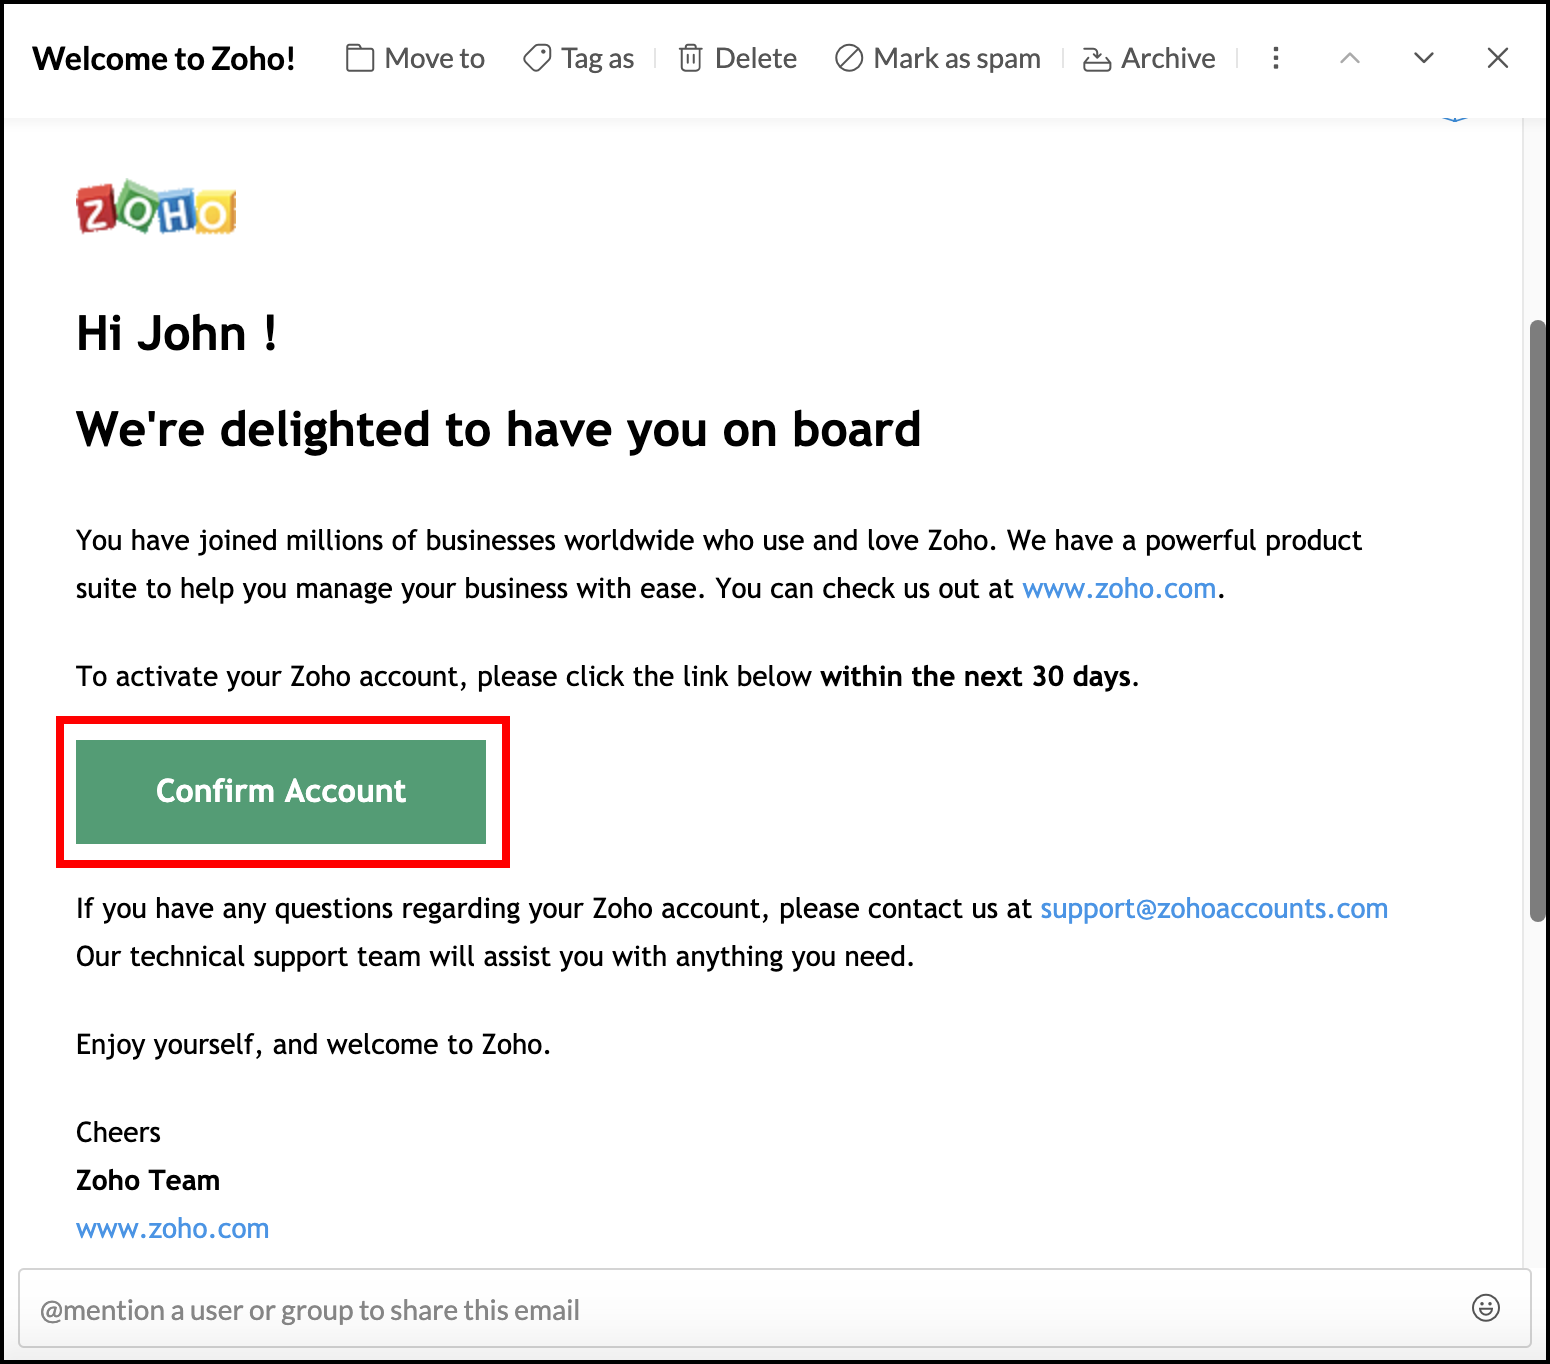Viewport: 1550px width, 1364px height.
Task: Select the Mark as spam text label
Action: point(956,59)
